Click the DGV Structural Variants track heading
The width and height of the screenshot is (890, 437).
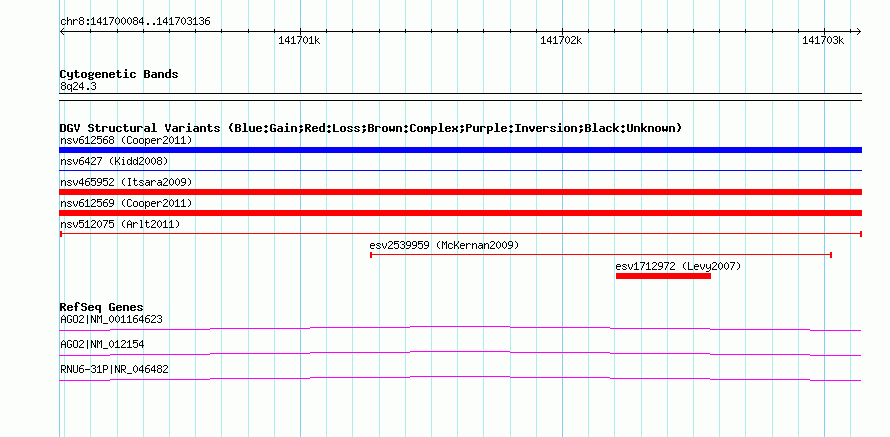point(371,128)
